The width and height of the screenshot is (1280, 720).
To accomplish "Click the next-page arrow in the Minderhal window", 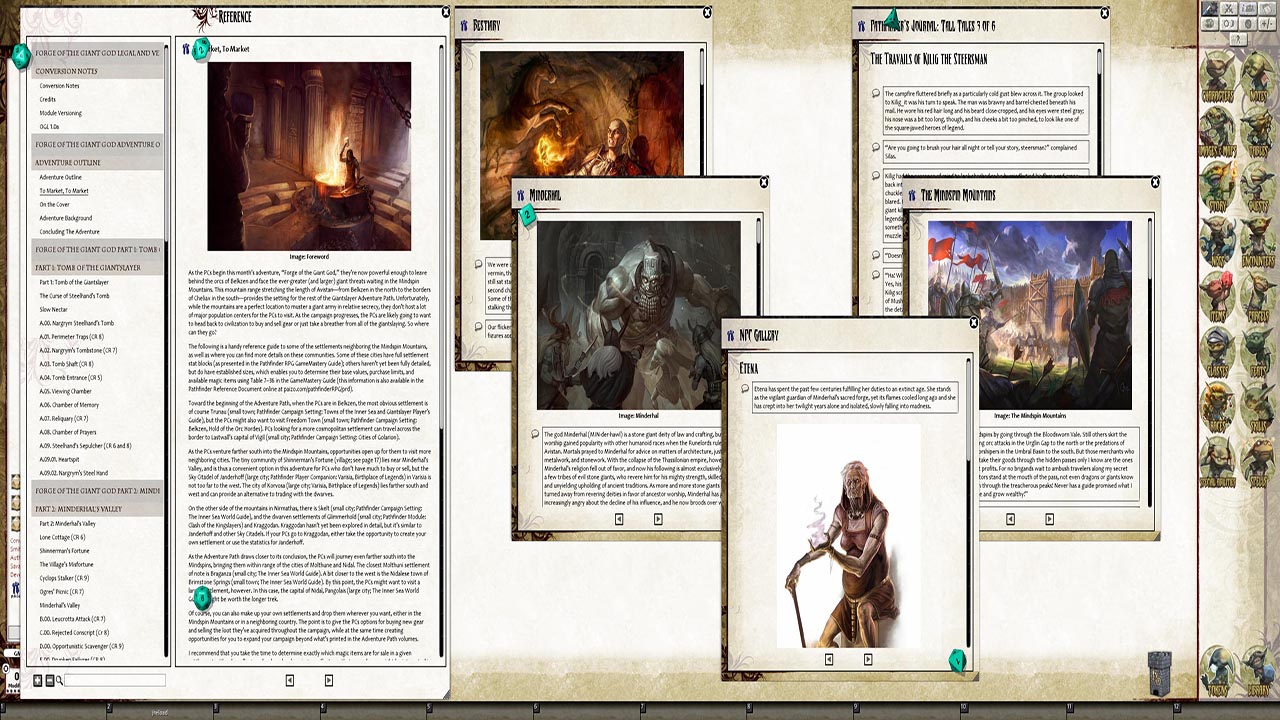I will (x=658, y=518).
